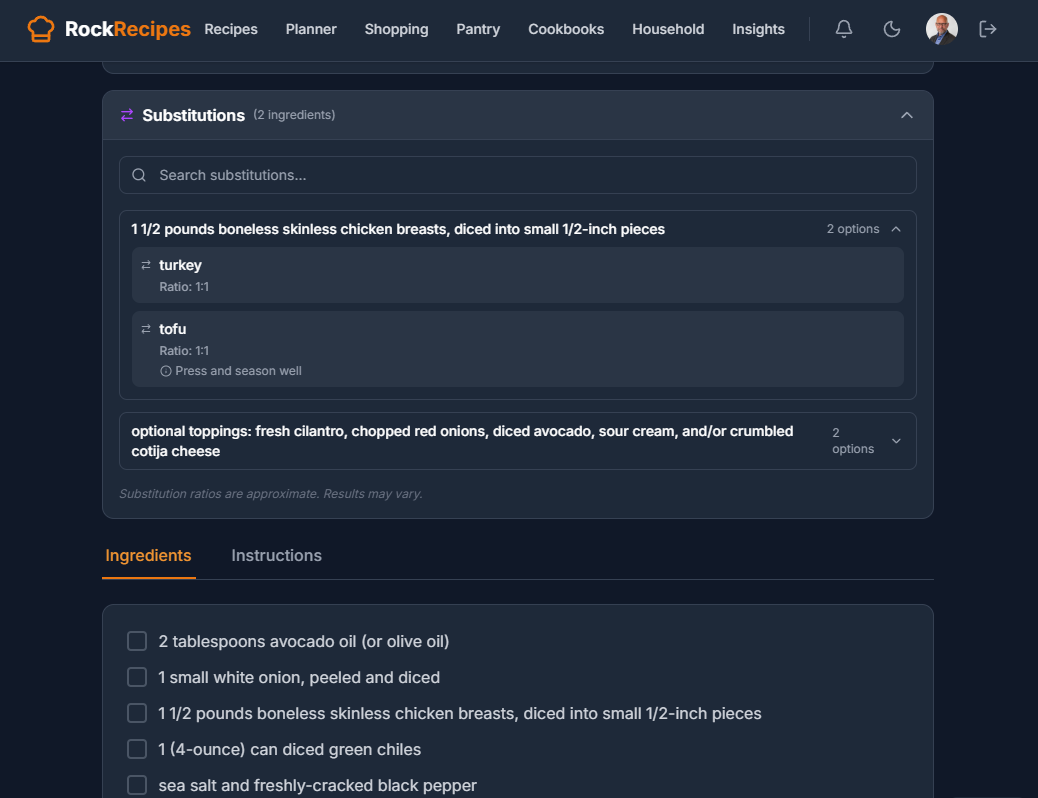1038x798 pixels.
Task: Collapse the chicken breasts substitution options
Action: (x=897, y=228)
